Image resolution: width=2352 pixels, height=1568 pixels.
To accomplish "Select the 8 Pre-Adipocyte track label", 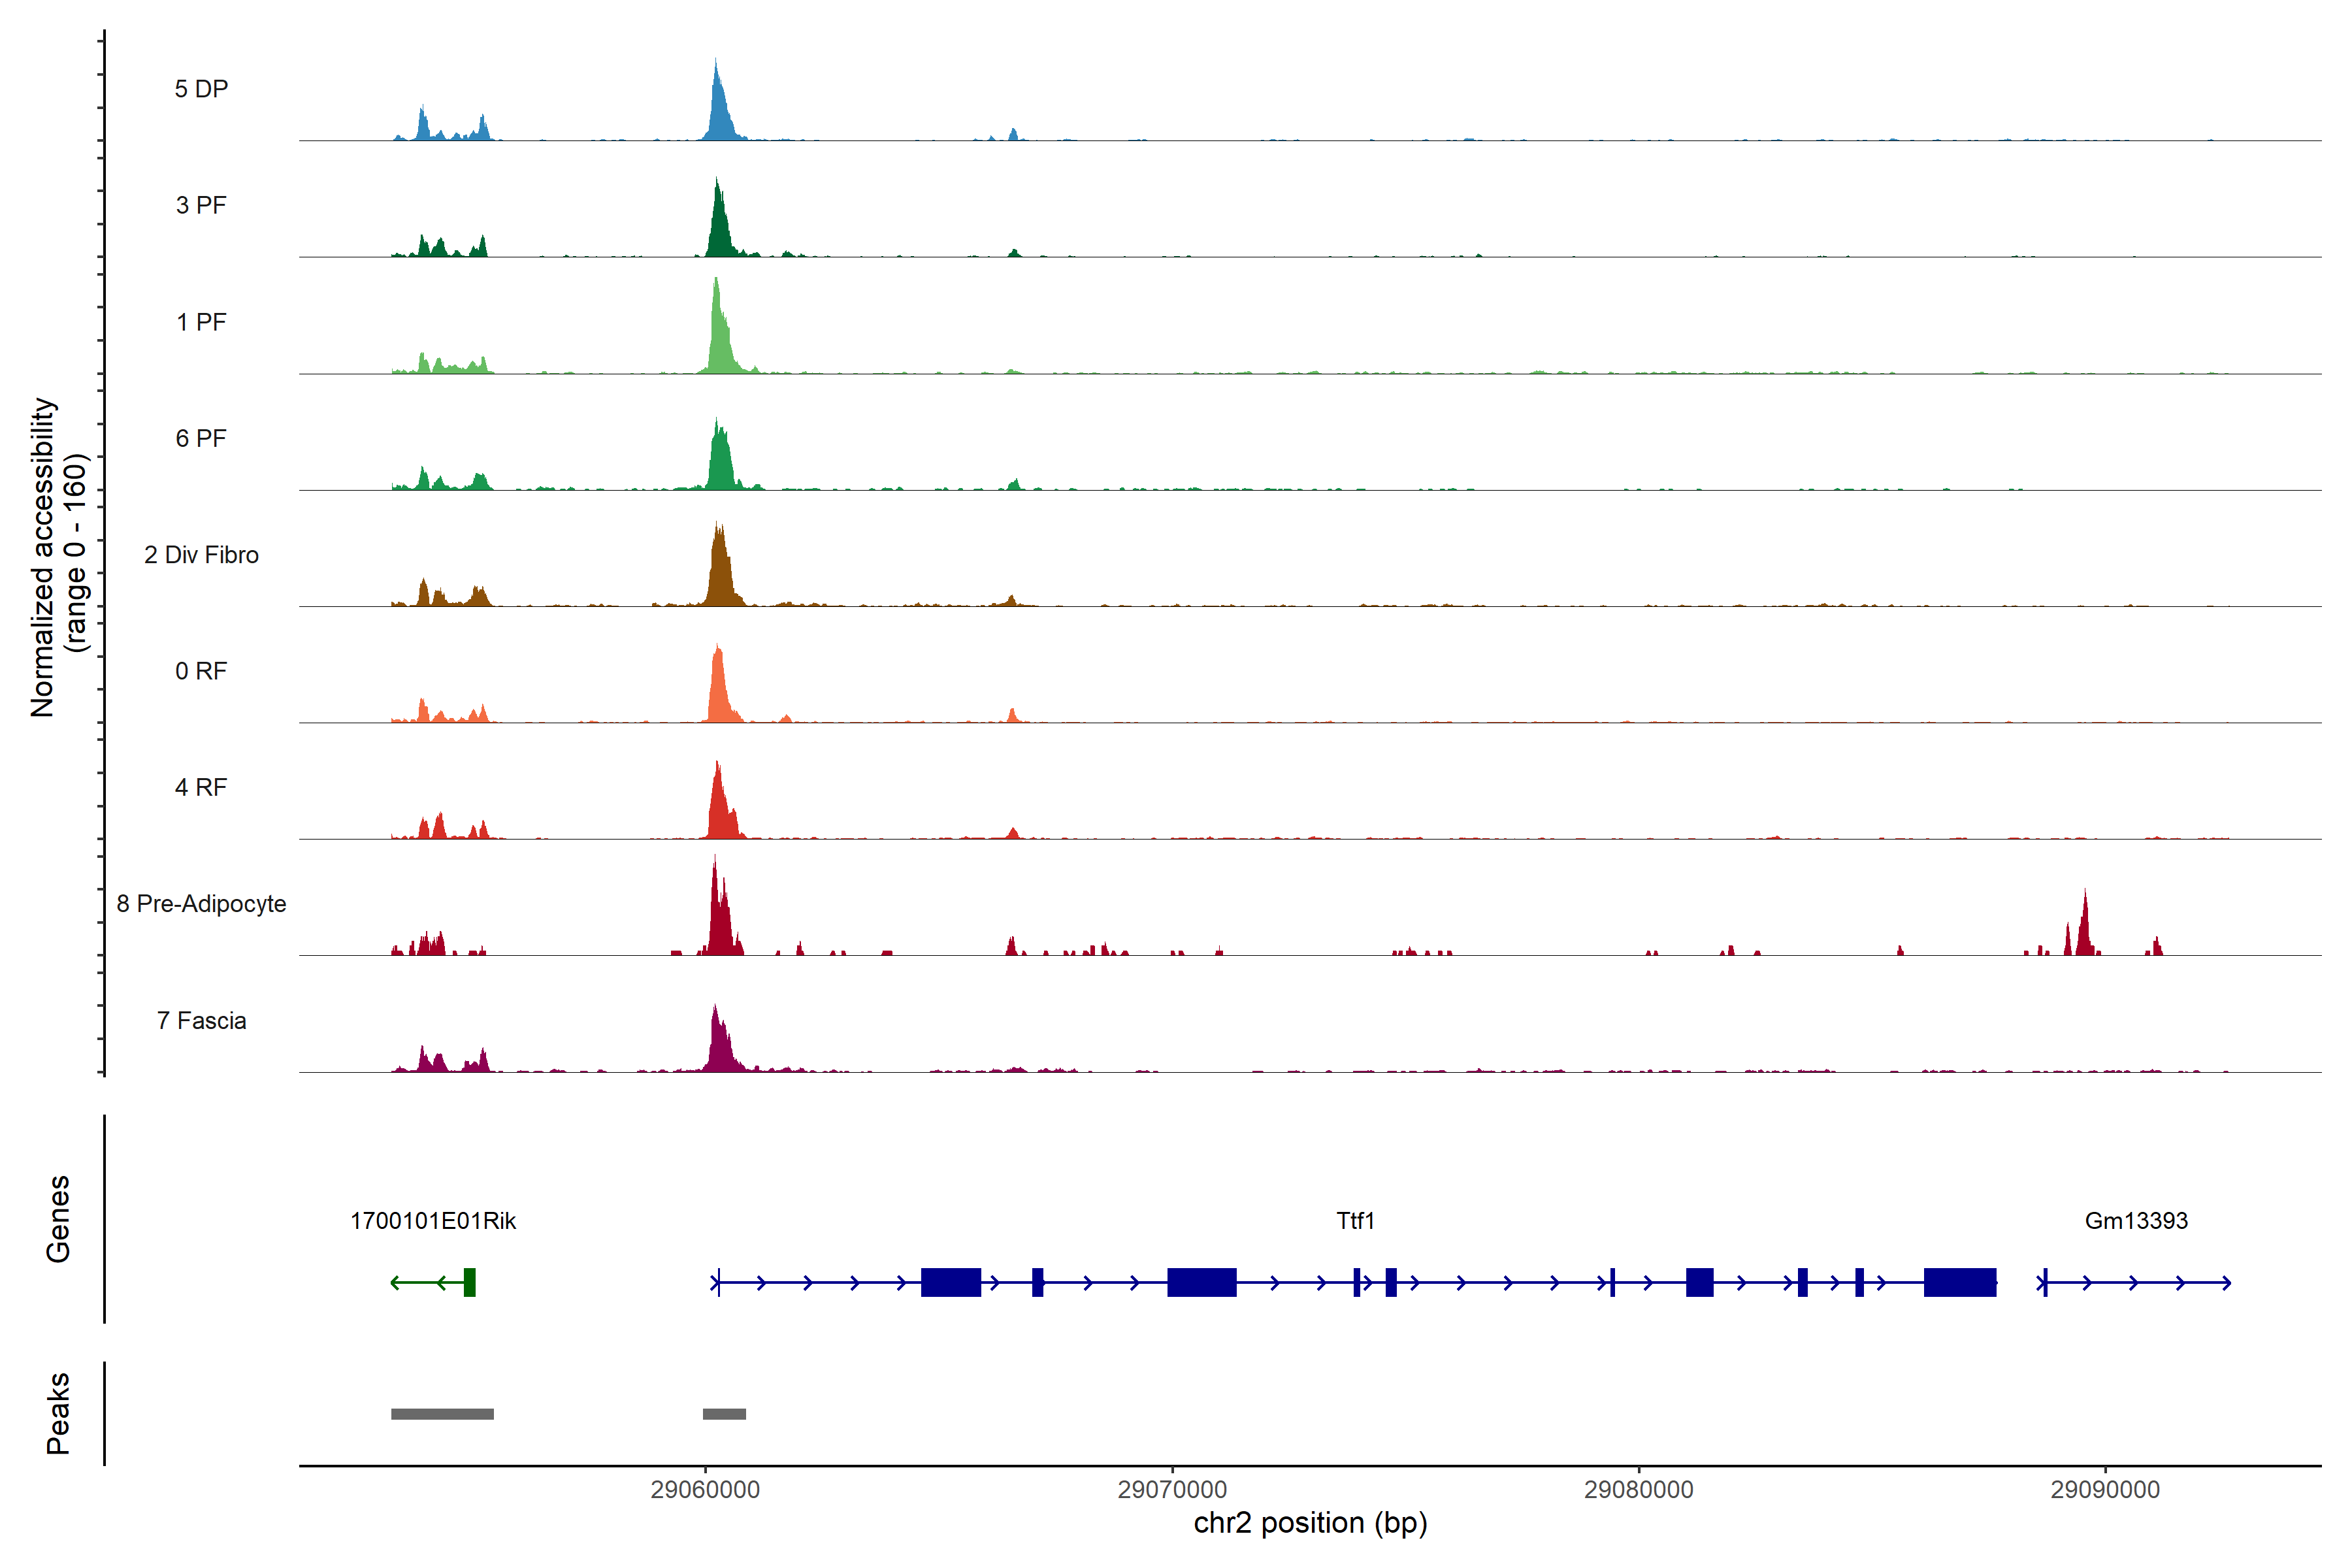I will pyautogui.click(x=201, y=903).
